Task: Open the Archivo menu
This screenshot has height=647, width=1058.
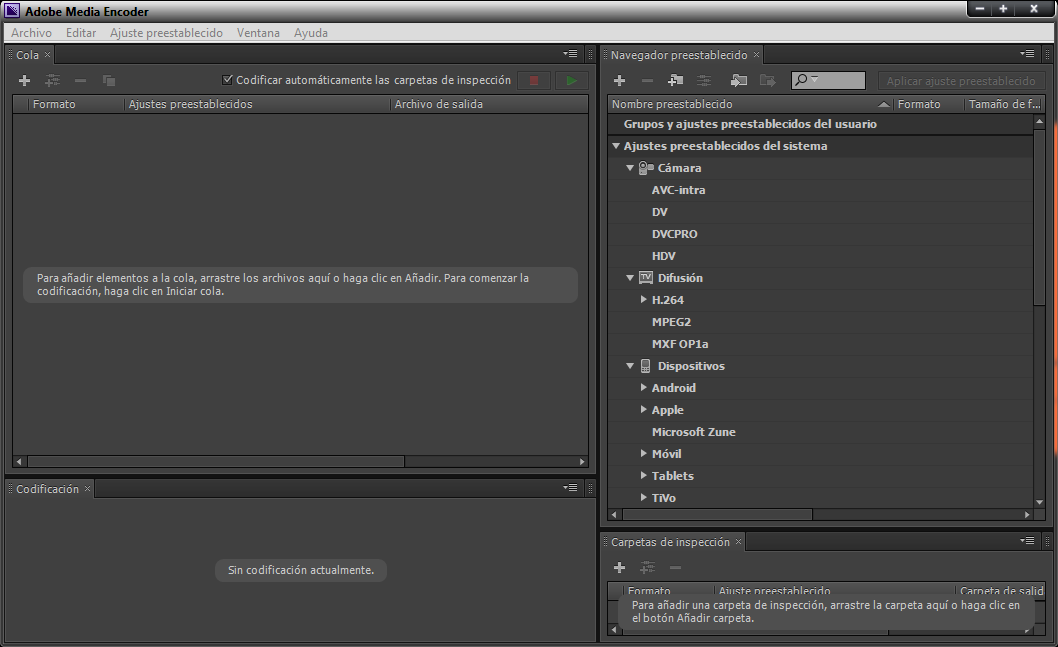Action: pos(31,32)
